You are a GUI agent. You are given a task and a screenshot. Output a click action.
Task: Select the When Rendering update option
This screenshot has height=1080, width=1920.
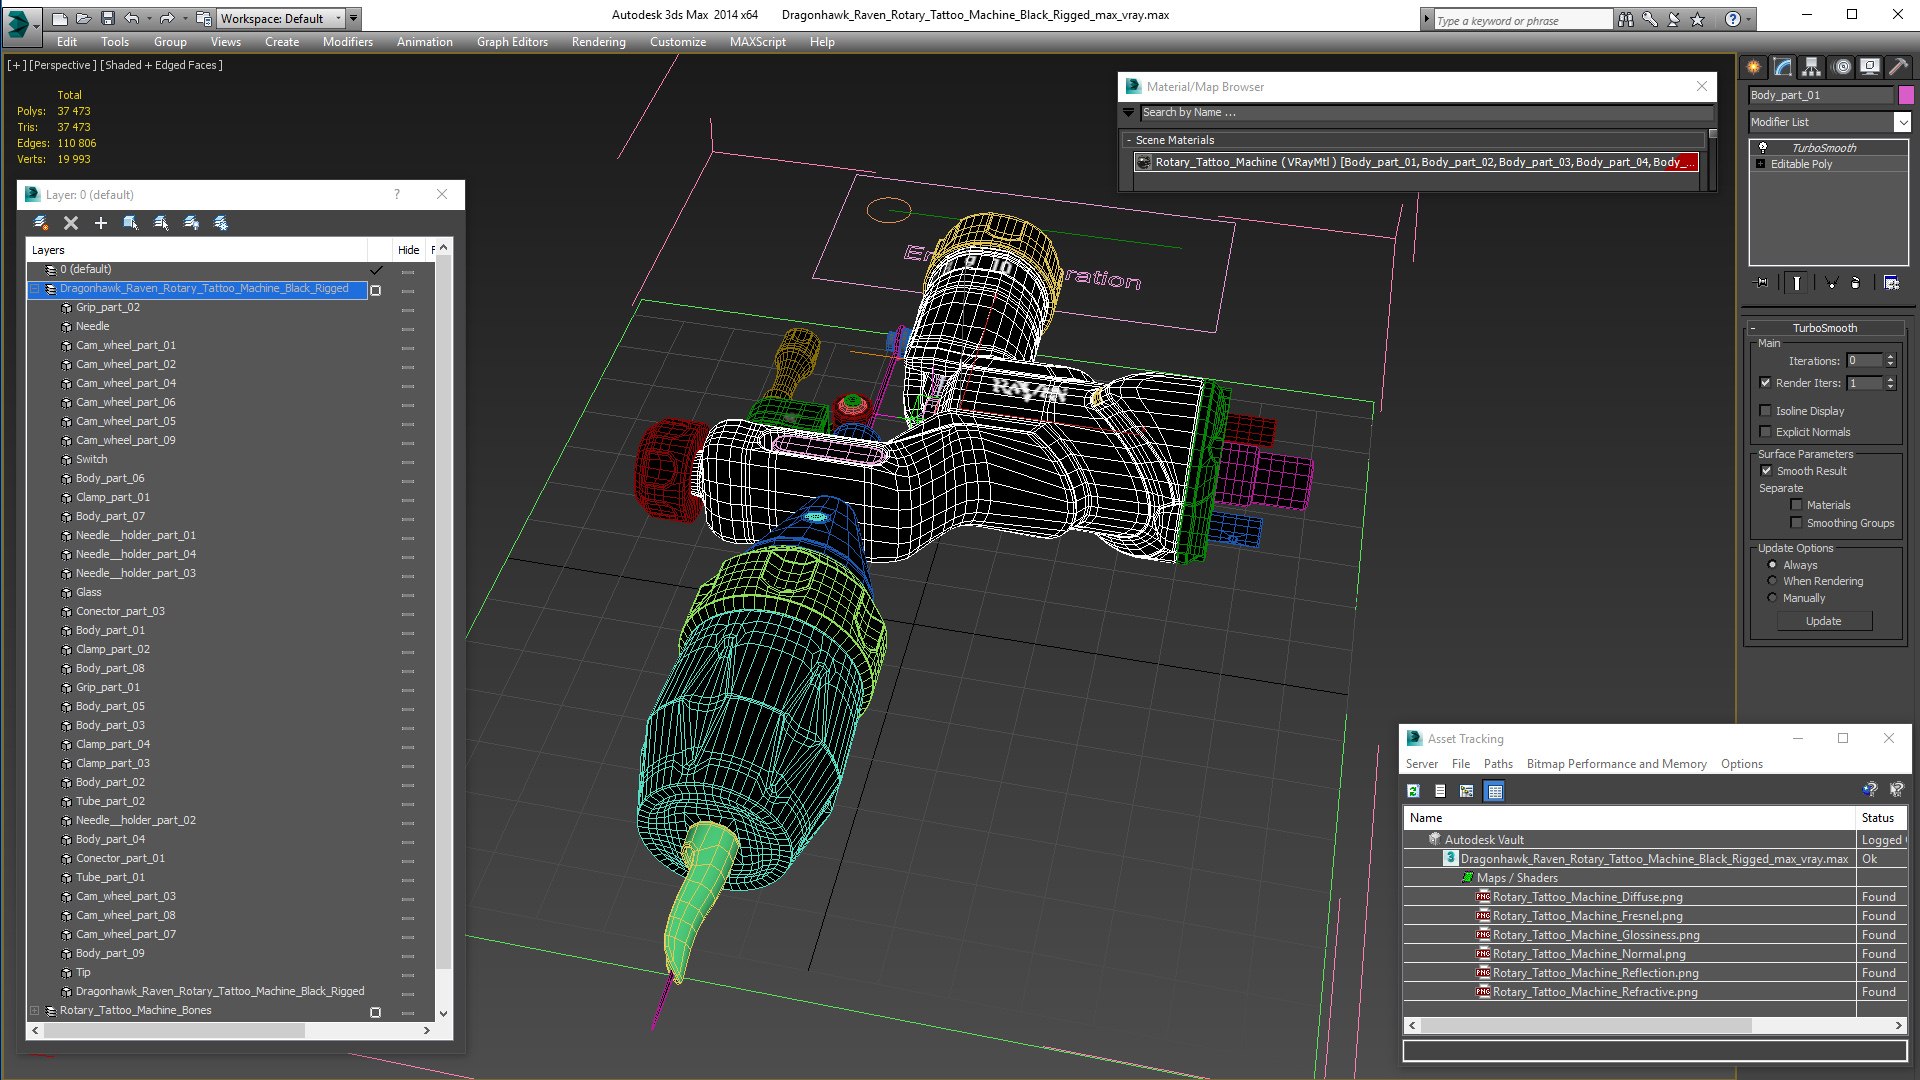point(1772,581)
